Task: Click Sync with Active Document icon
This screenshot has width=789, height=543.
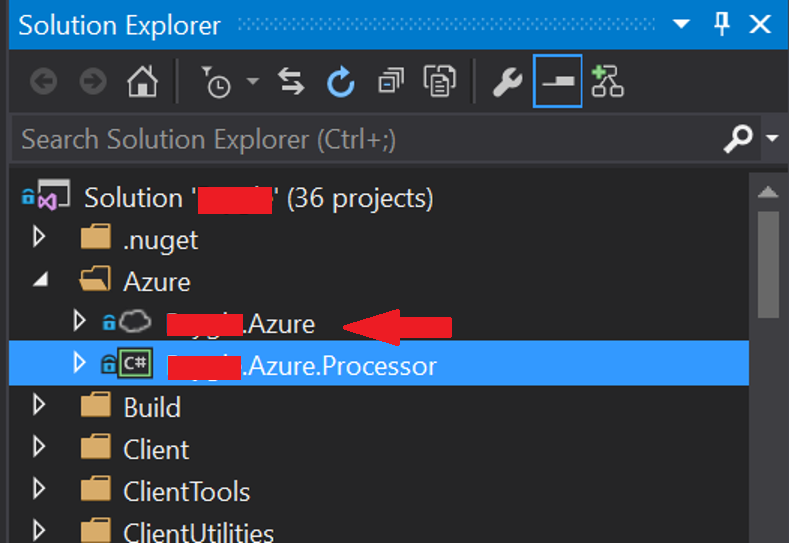Action: (291, 82)
